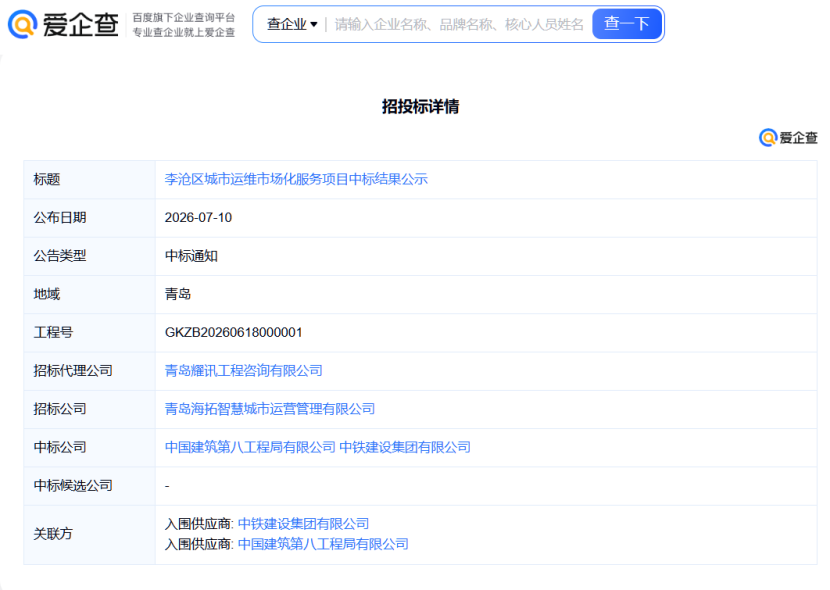Open 中铁建设集团有限公司 link in 中标公司 row

405,447
